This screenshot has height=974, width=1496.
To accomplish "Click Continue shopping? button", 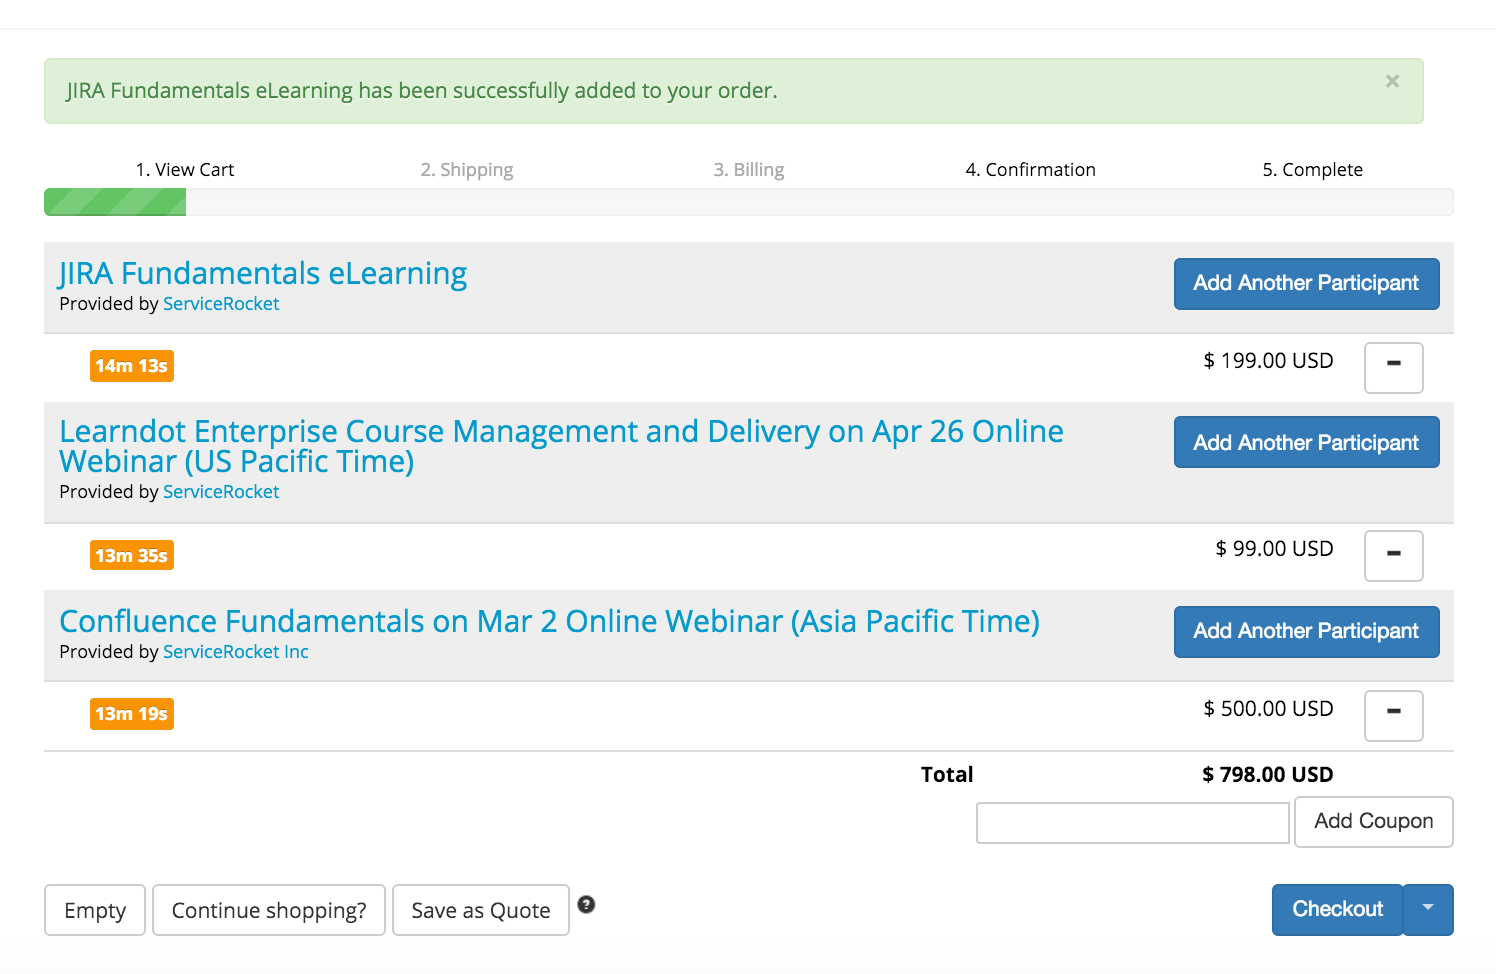I will (269, 910).
